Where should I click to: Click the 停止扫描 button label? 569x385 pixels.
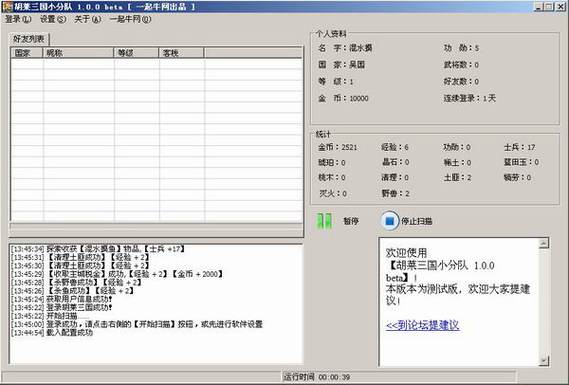pos(416,221)
